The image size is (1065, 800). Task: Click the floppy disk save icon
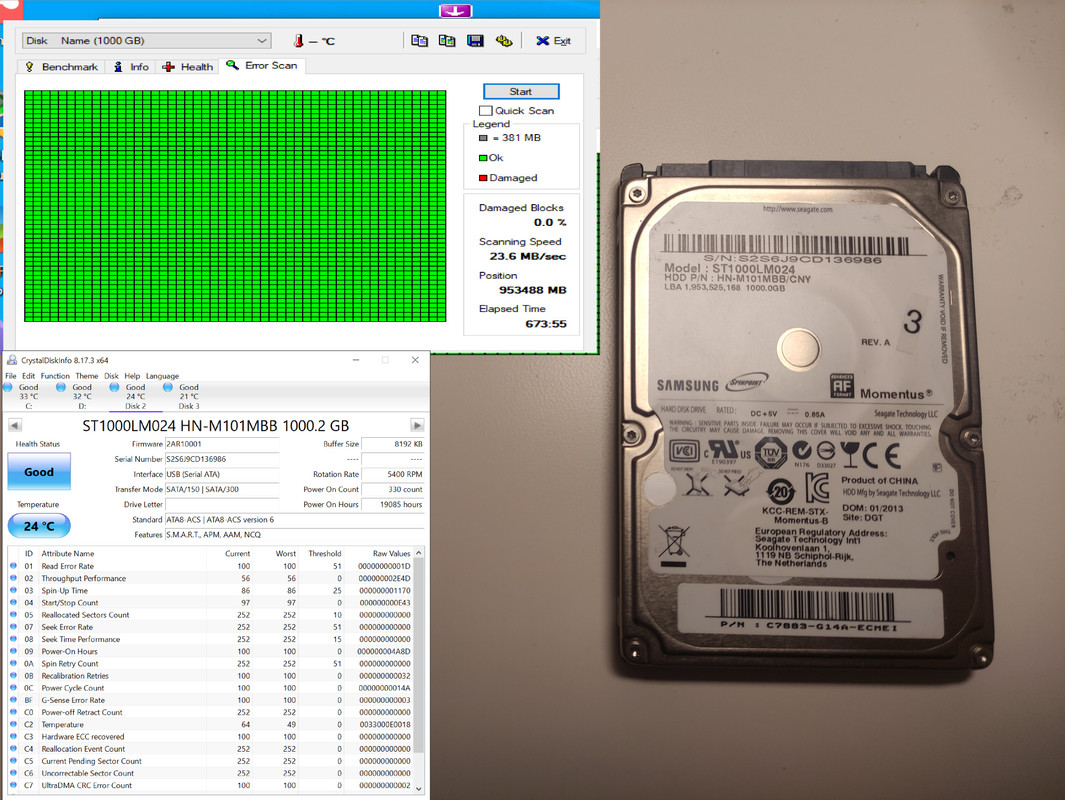475,41
